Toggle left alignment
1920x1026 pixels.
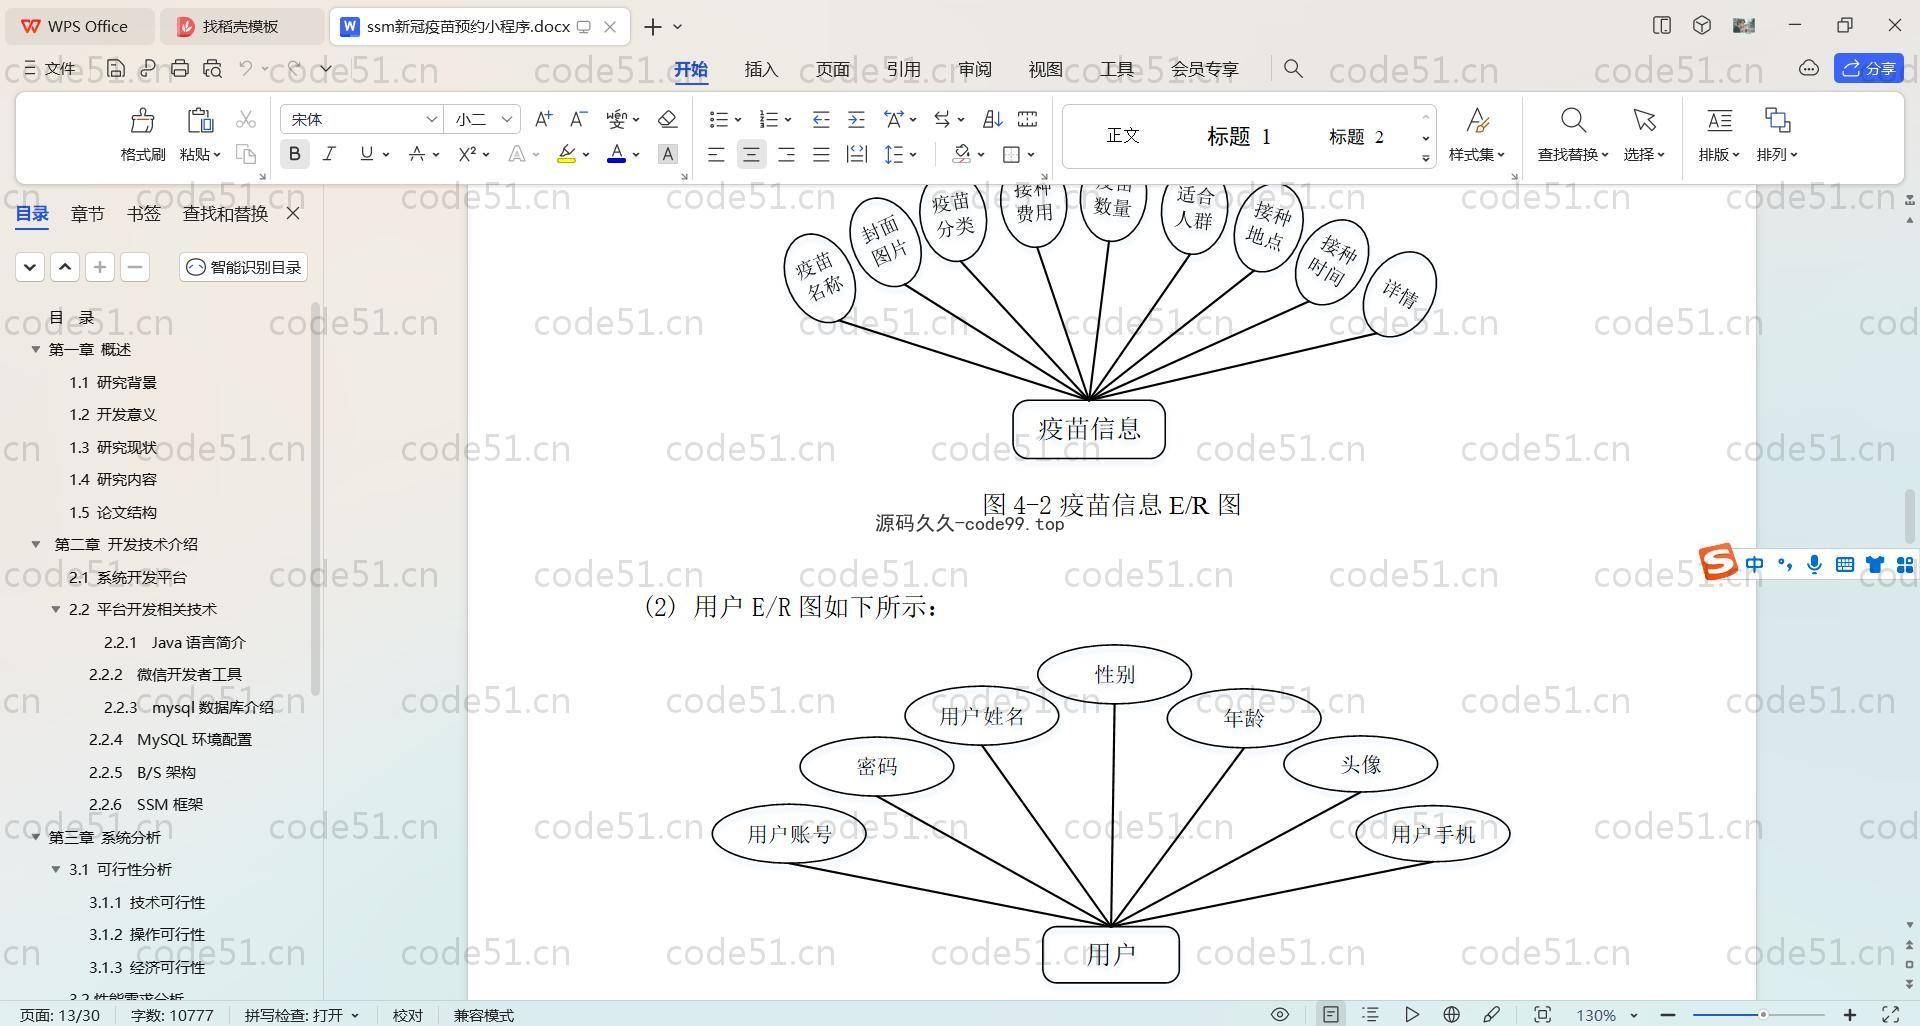(716, 154)
